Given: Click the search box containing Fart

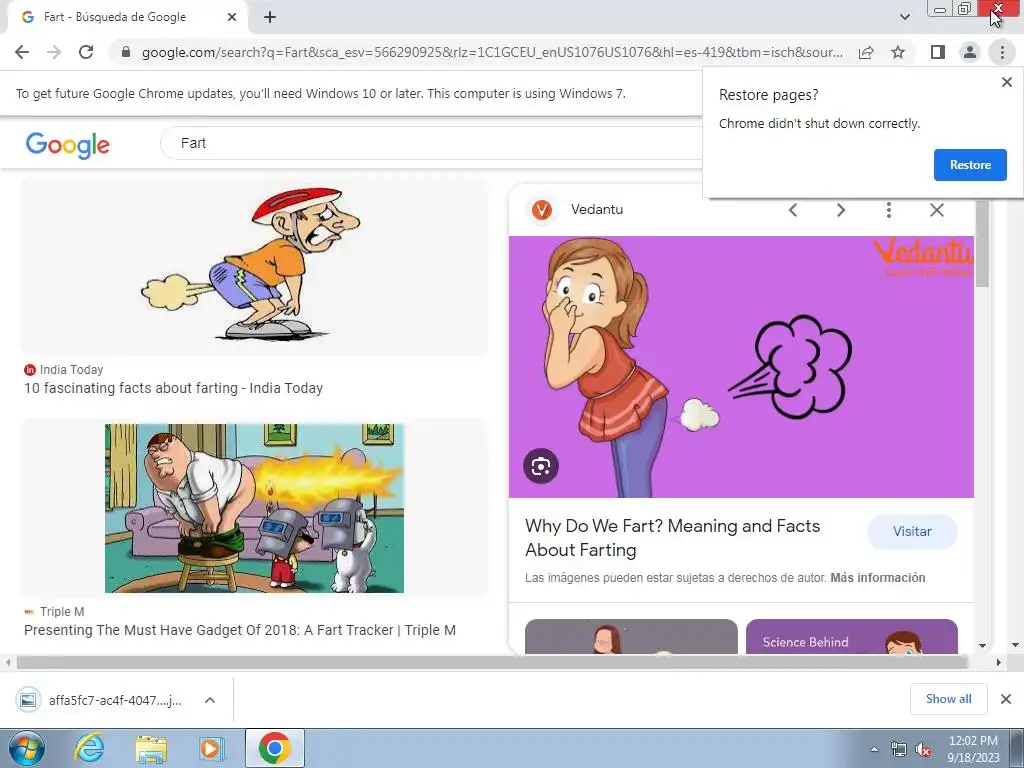Looking at the screenshot, I should [431, 143].
